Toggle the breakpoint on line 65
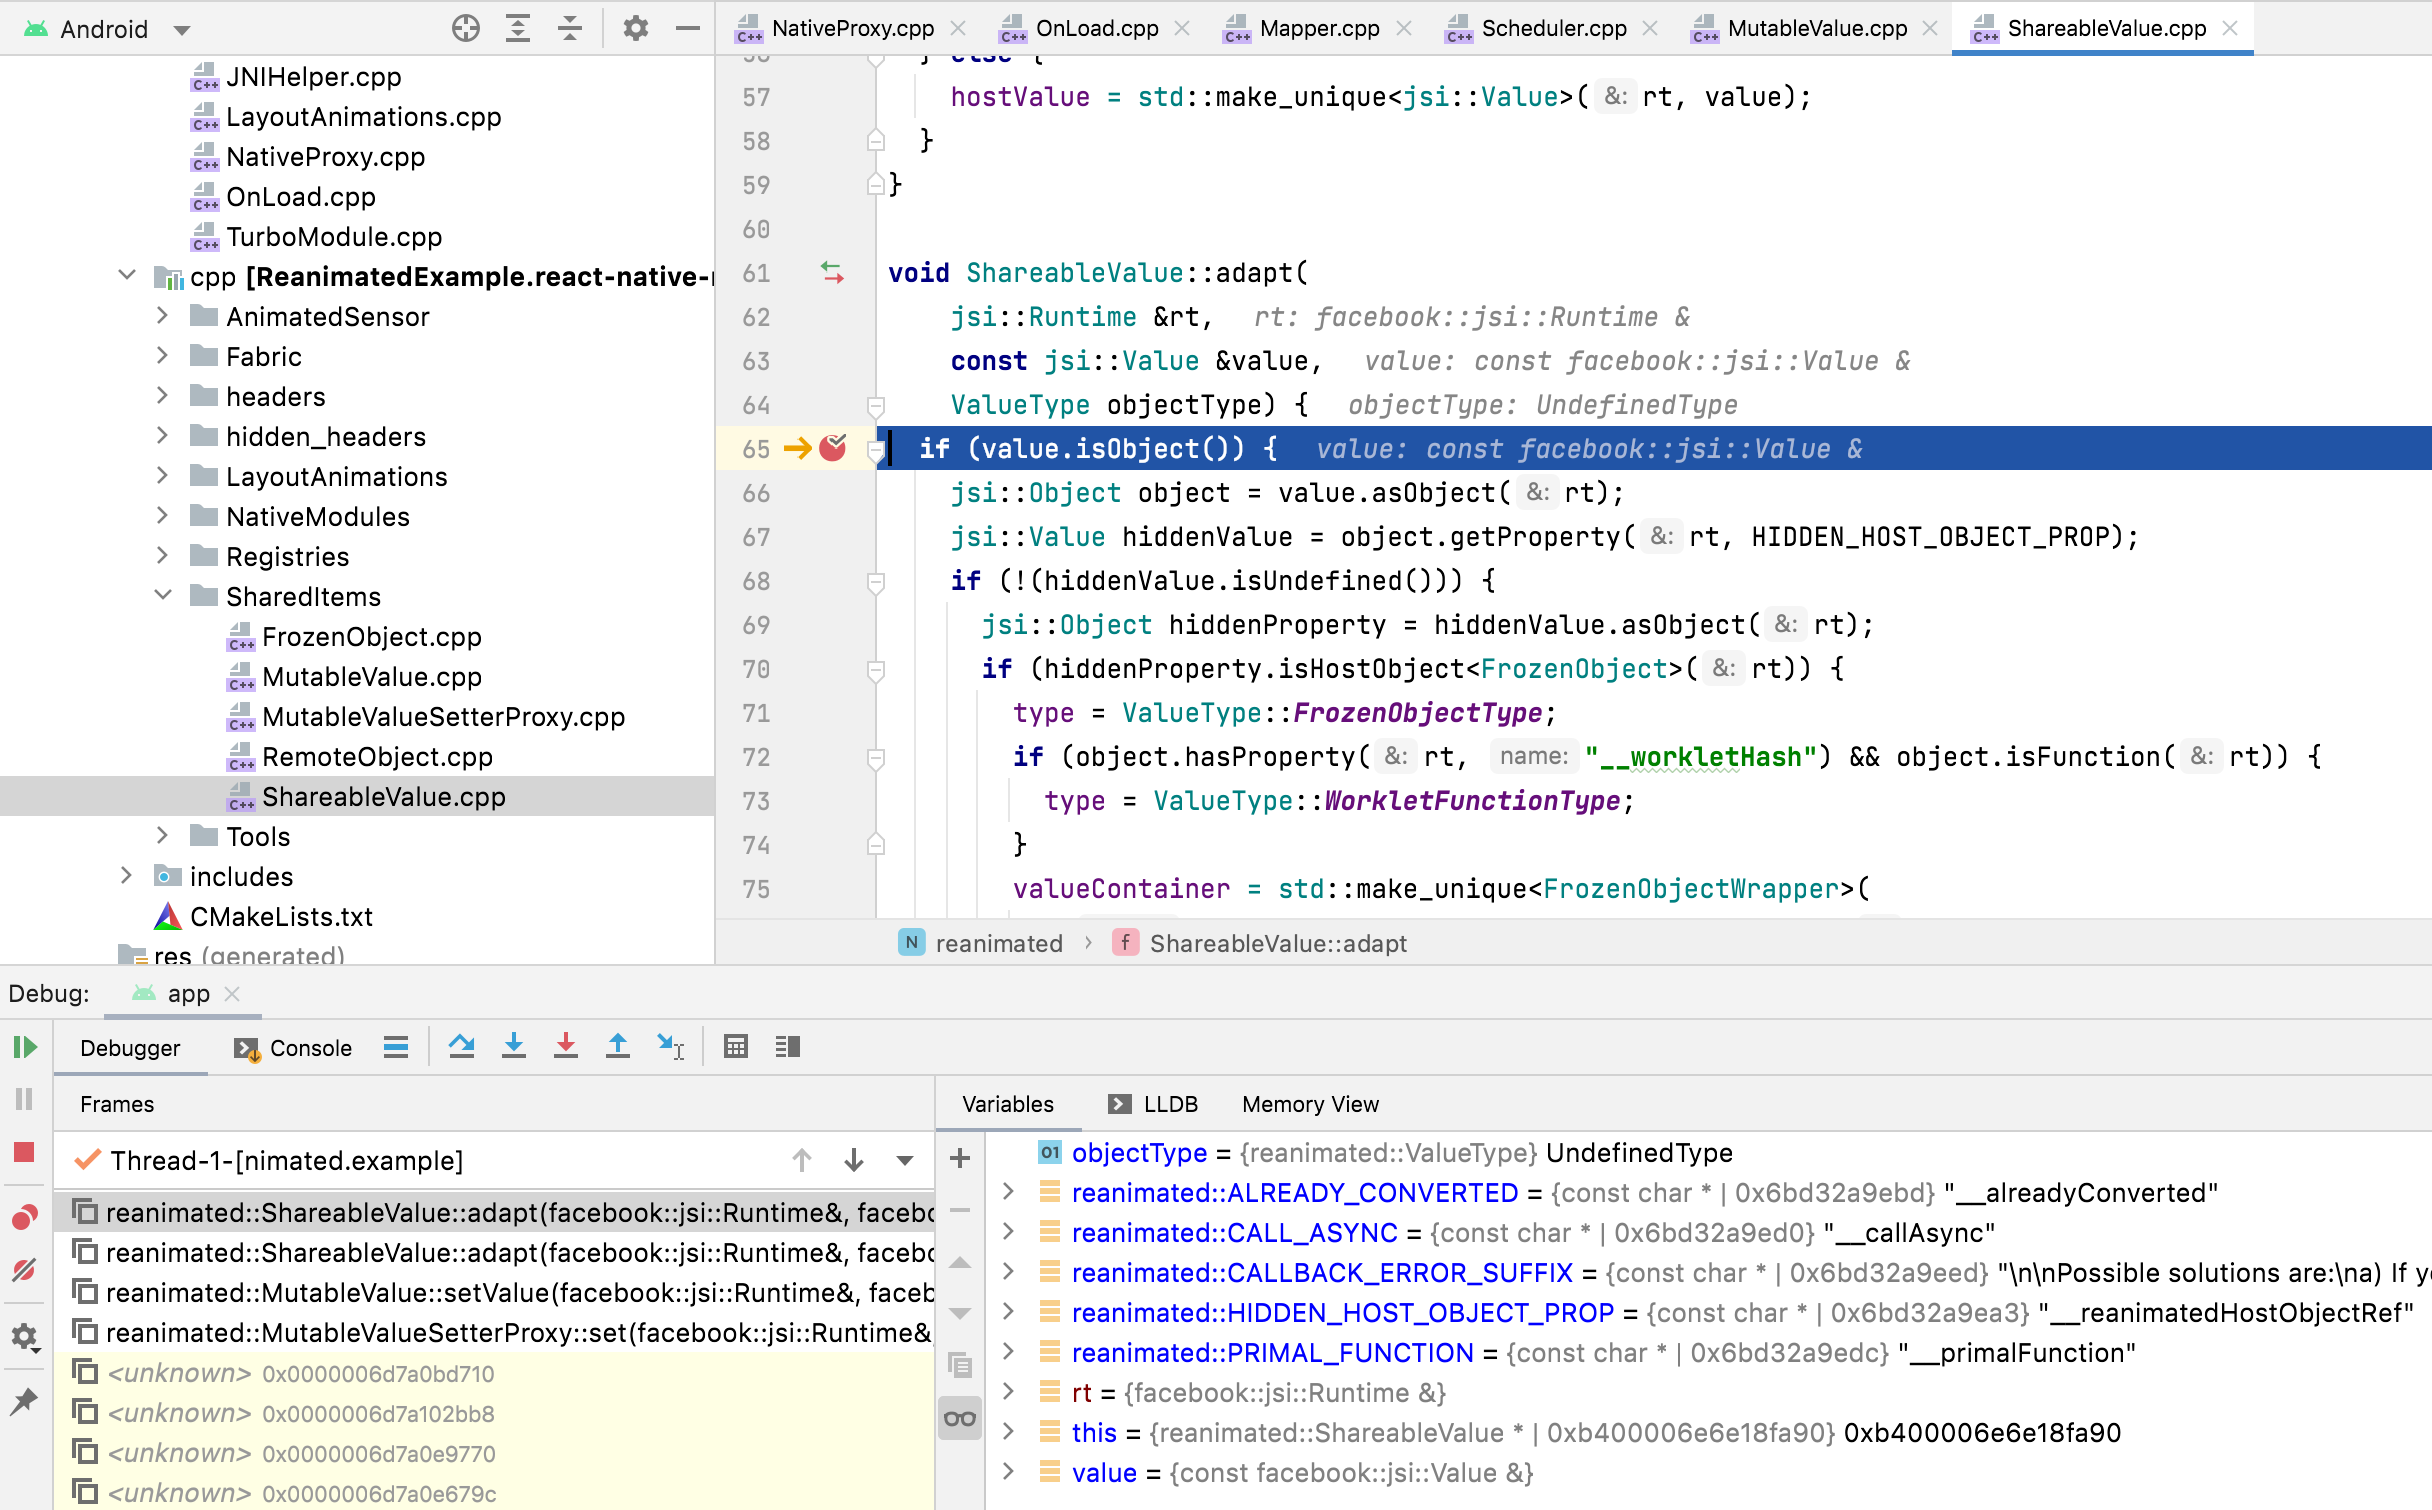2432x1510 pixels. [833, 449]
